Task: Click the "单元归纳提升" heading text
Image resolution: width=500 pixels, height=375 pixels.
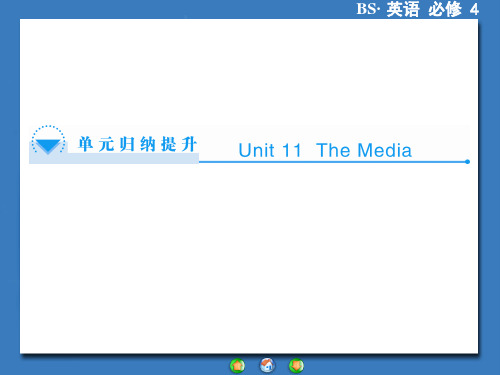Action: 137,144
